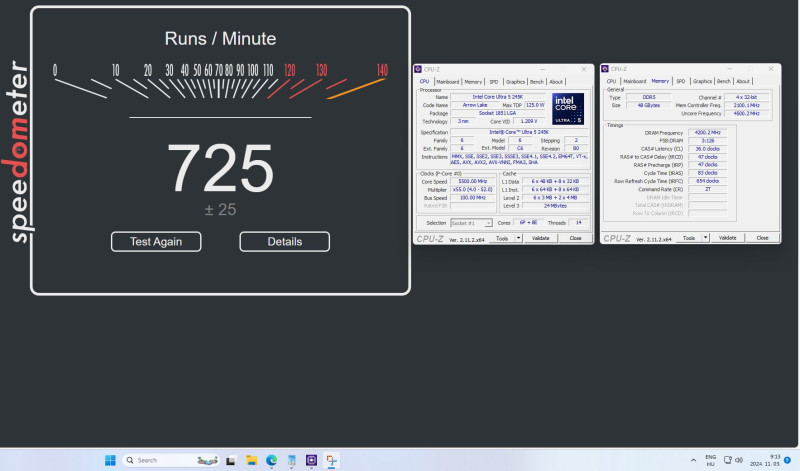Open Speedometer Details

point(285,241)
